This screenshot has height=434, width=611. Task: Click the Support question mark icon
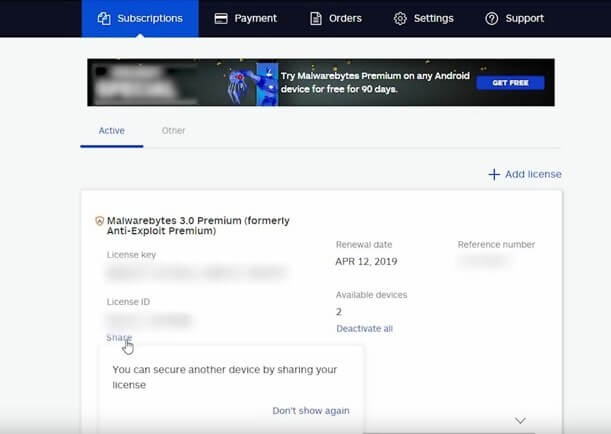point(492,18)
